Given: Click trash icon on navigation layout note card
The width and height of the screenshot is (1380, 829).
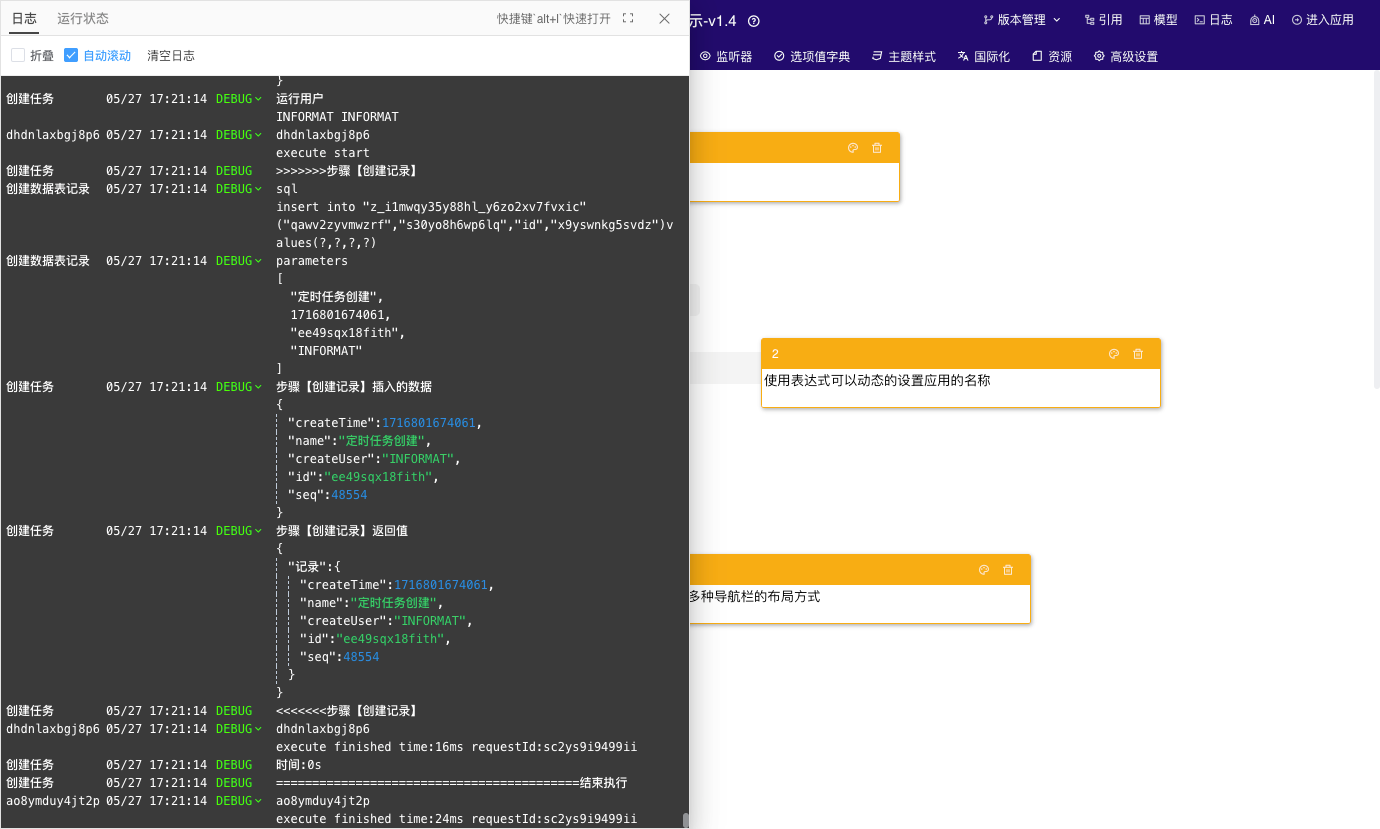Looking at the screenshot, I should pyautogui.click(x=1007, y=570).
